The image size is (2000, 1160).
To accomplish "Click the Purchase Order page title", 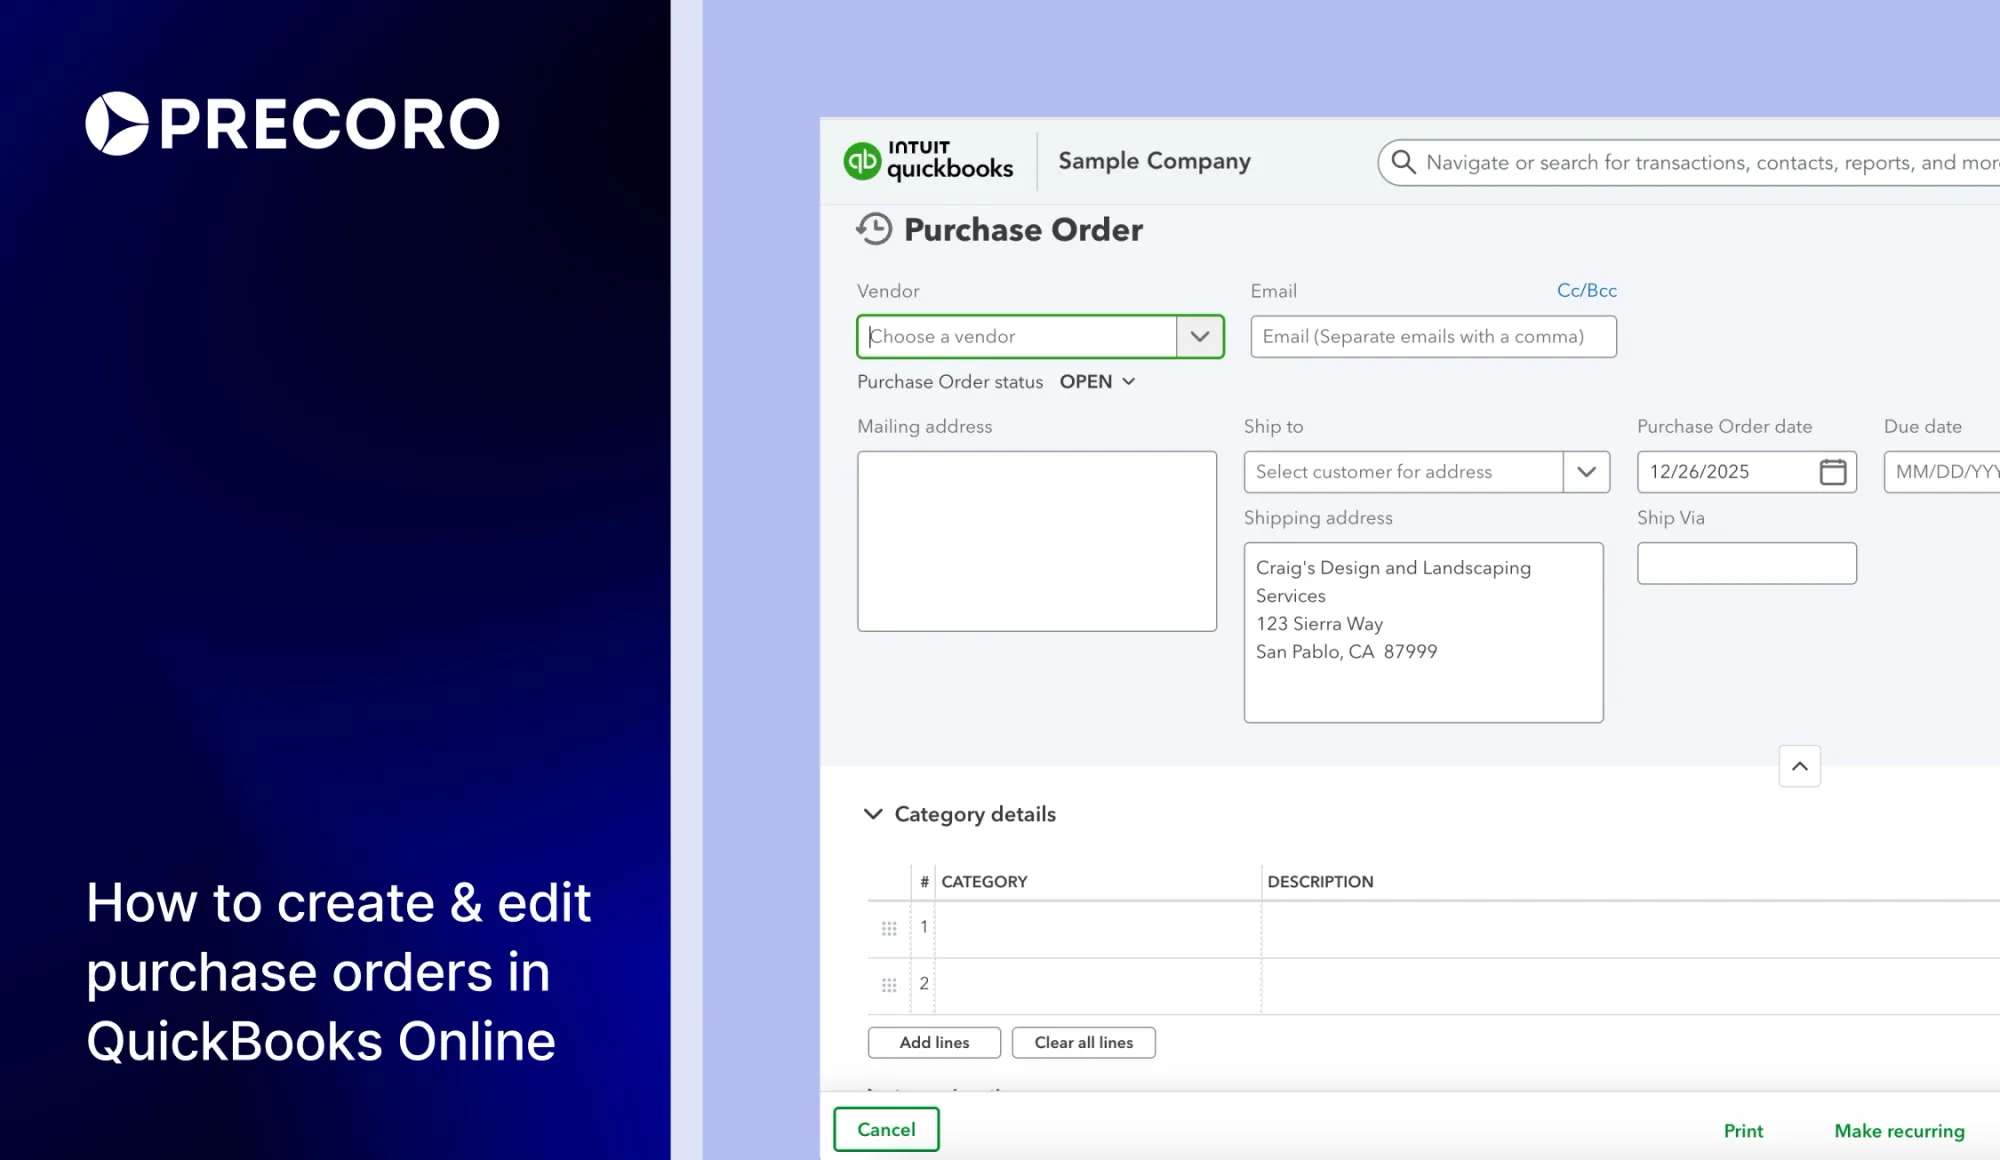I will 1023,230.
